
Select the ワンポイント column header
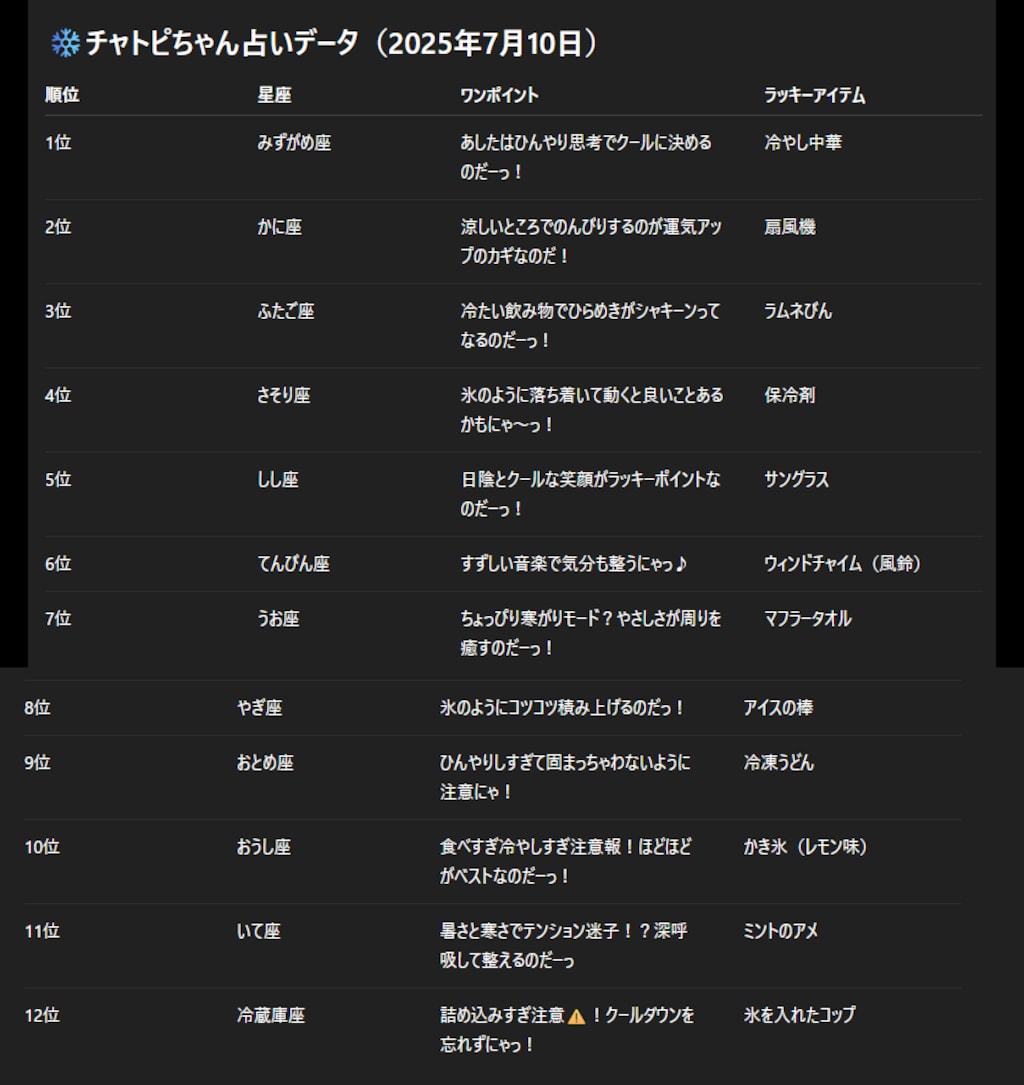click(x=499, y=95)
